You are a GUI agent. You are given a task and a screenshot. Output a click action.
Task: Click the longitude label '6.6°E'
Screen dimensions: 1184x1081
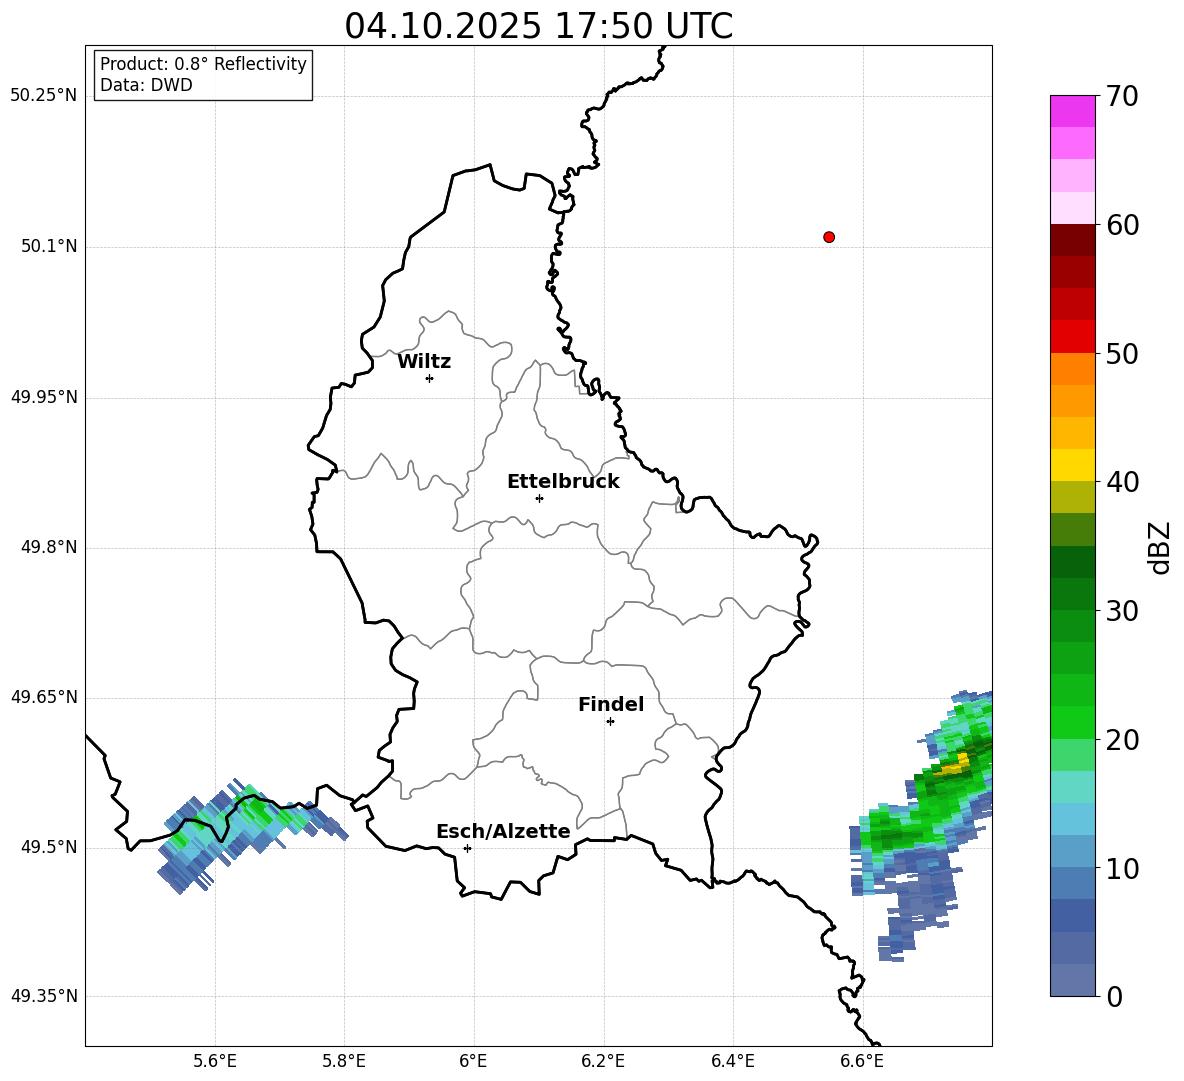[862, 1061]
